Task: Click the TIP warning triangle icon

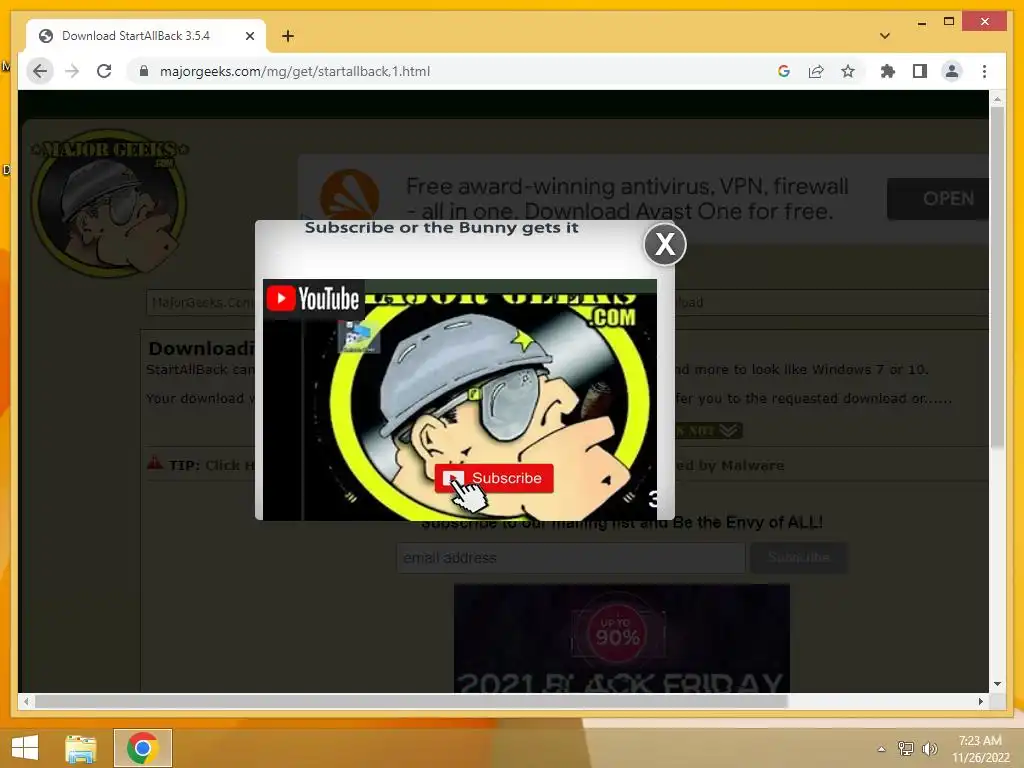Action: (155, 463)
